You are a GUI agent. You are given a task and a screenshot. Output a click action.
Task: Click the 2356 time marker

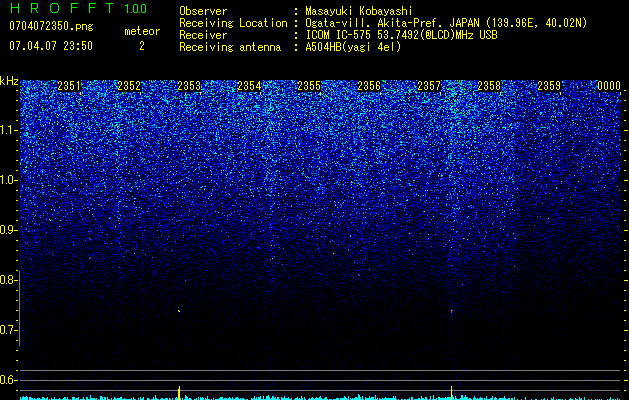pyautogui.click(x=369, y=86)
